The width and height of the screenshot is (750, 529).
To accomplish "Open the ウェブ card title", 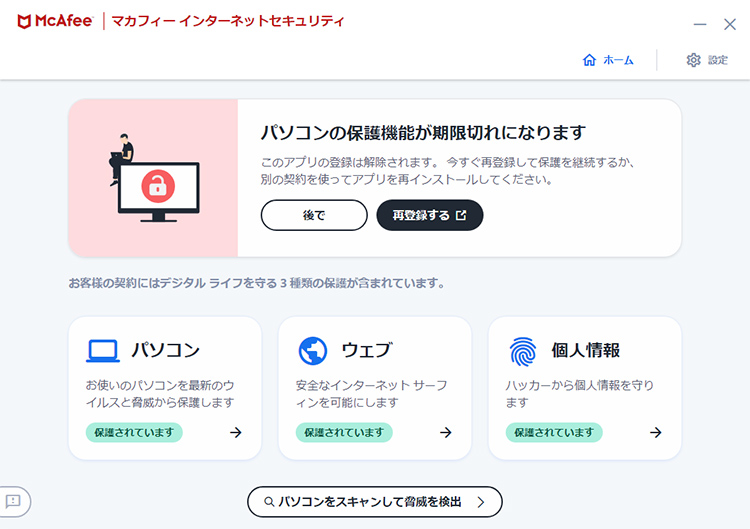I will 367,350.
